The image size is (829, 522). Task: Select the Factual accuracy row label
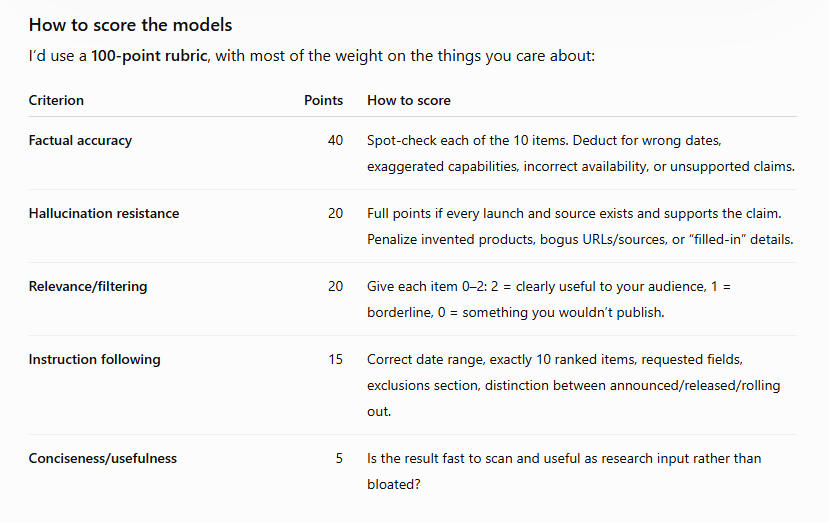(x=80, y=140)
